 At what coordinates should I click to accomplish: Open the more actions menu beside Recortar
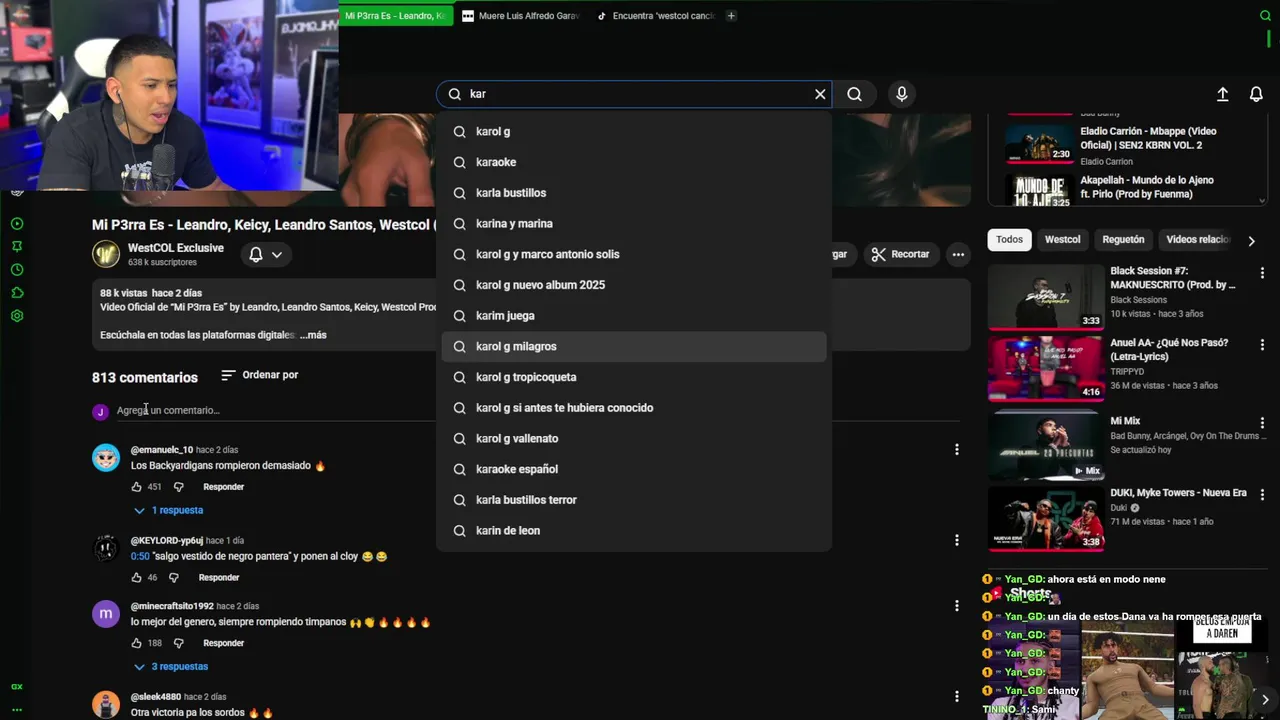click(958, 254)
